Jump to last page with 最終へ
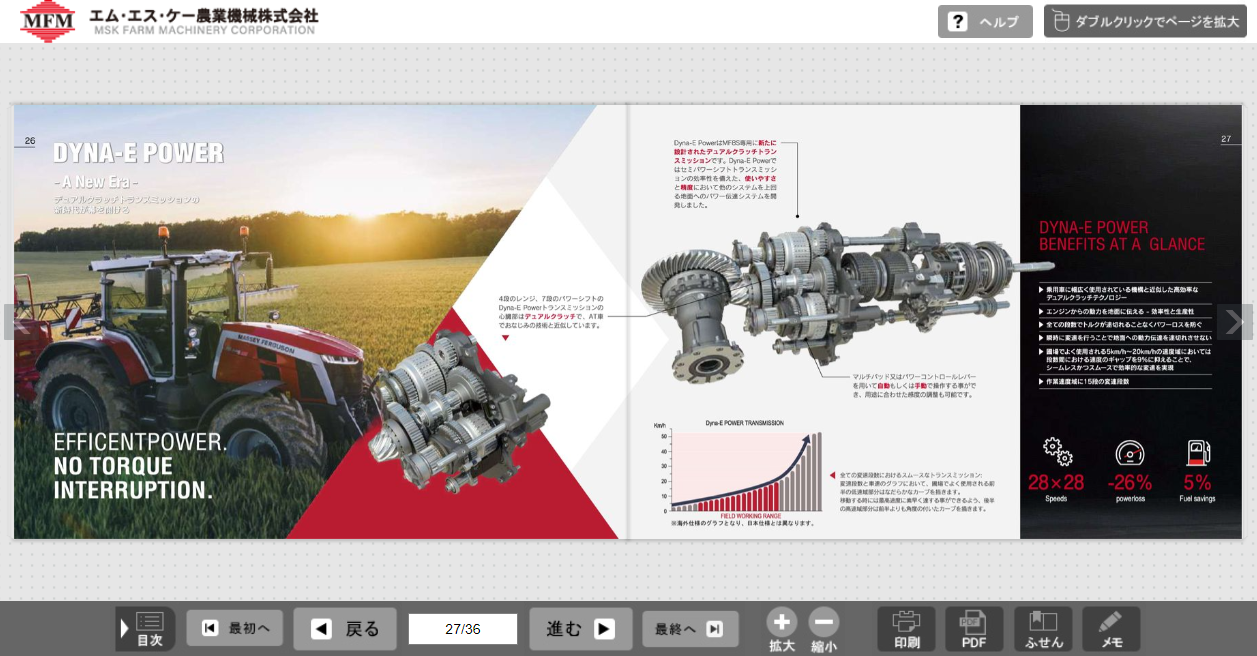 (x=690, y=629)
